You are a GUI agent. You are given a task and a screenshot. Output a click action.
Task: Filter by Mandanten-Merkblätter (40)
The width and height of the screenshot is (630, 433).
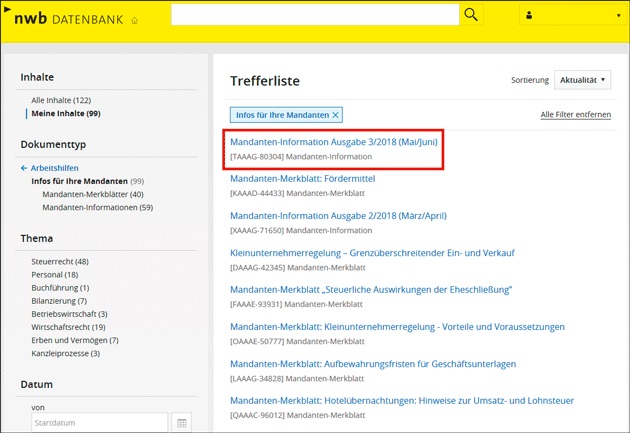coord(93,194)
